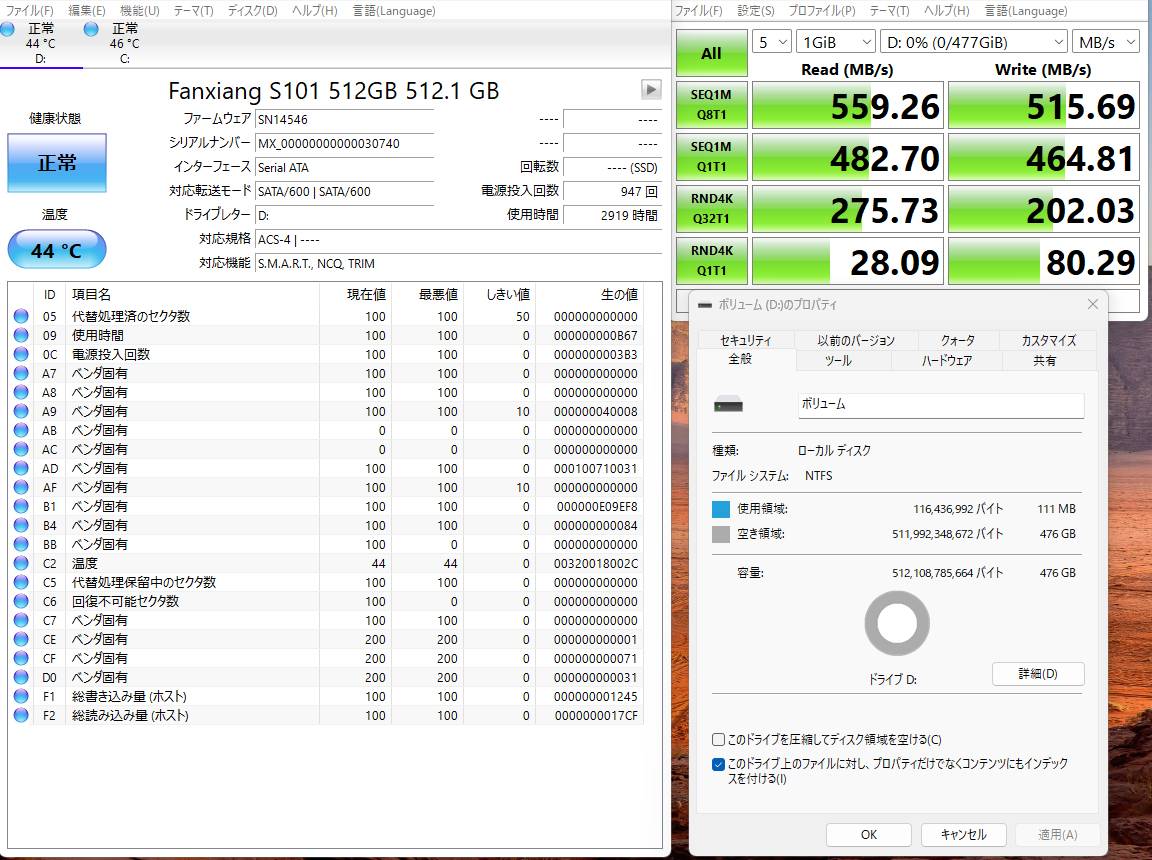The image size is (1152, 860).
Task: Select drive D: status orb at top
Action: pos(8,30)
